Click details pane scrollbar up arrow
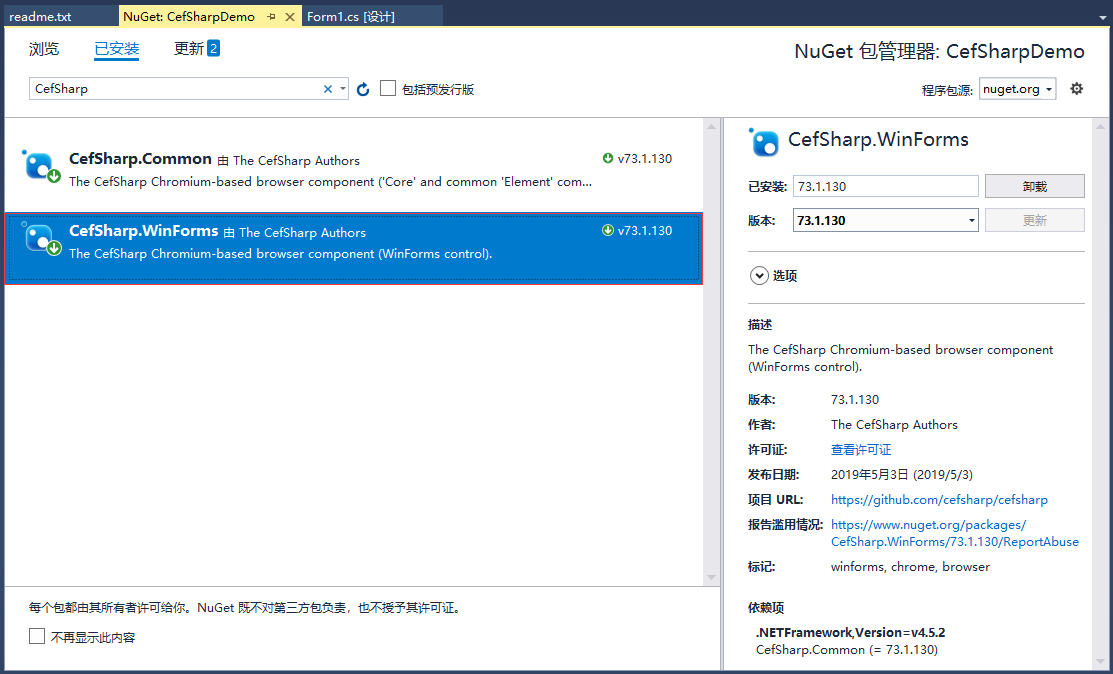This screenshot has height=674, width=1113. click(x=1101, y=127)
